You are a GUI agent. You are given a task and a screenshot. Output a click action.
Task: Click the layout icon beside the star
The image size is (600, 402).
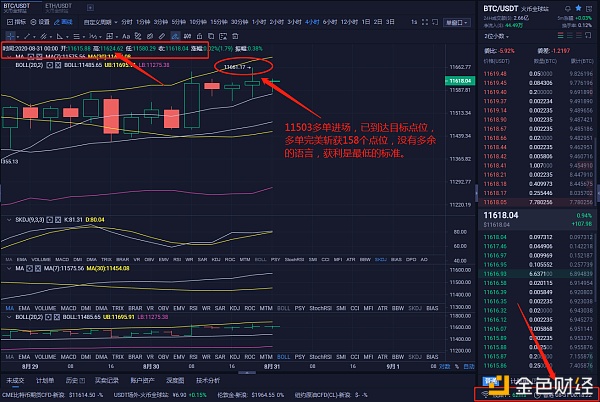pyautogui.click(x=589, y=8)
